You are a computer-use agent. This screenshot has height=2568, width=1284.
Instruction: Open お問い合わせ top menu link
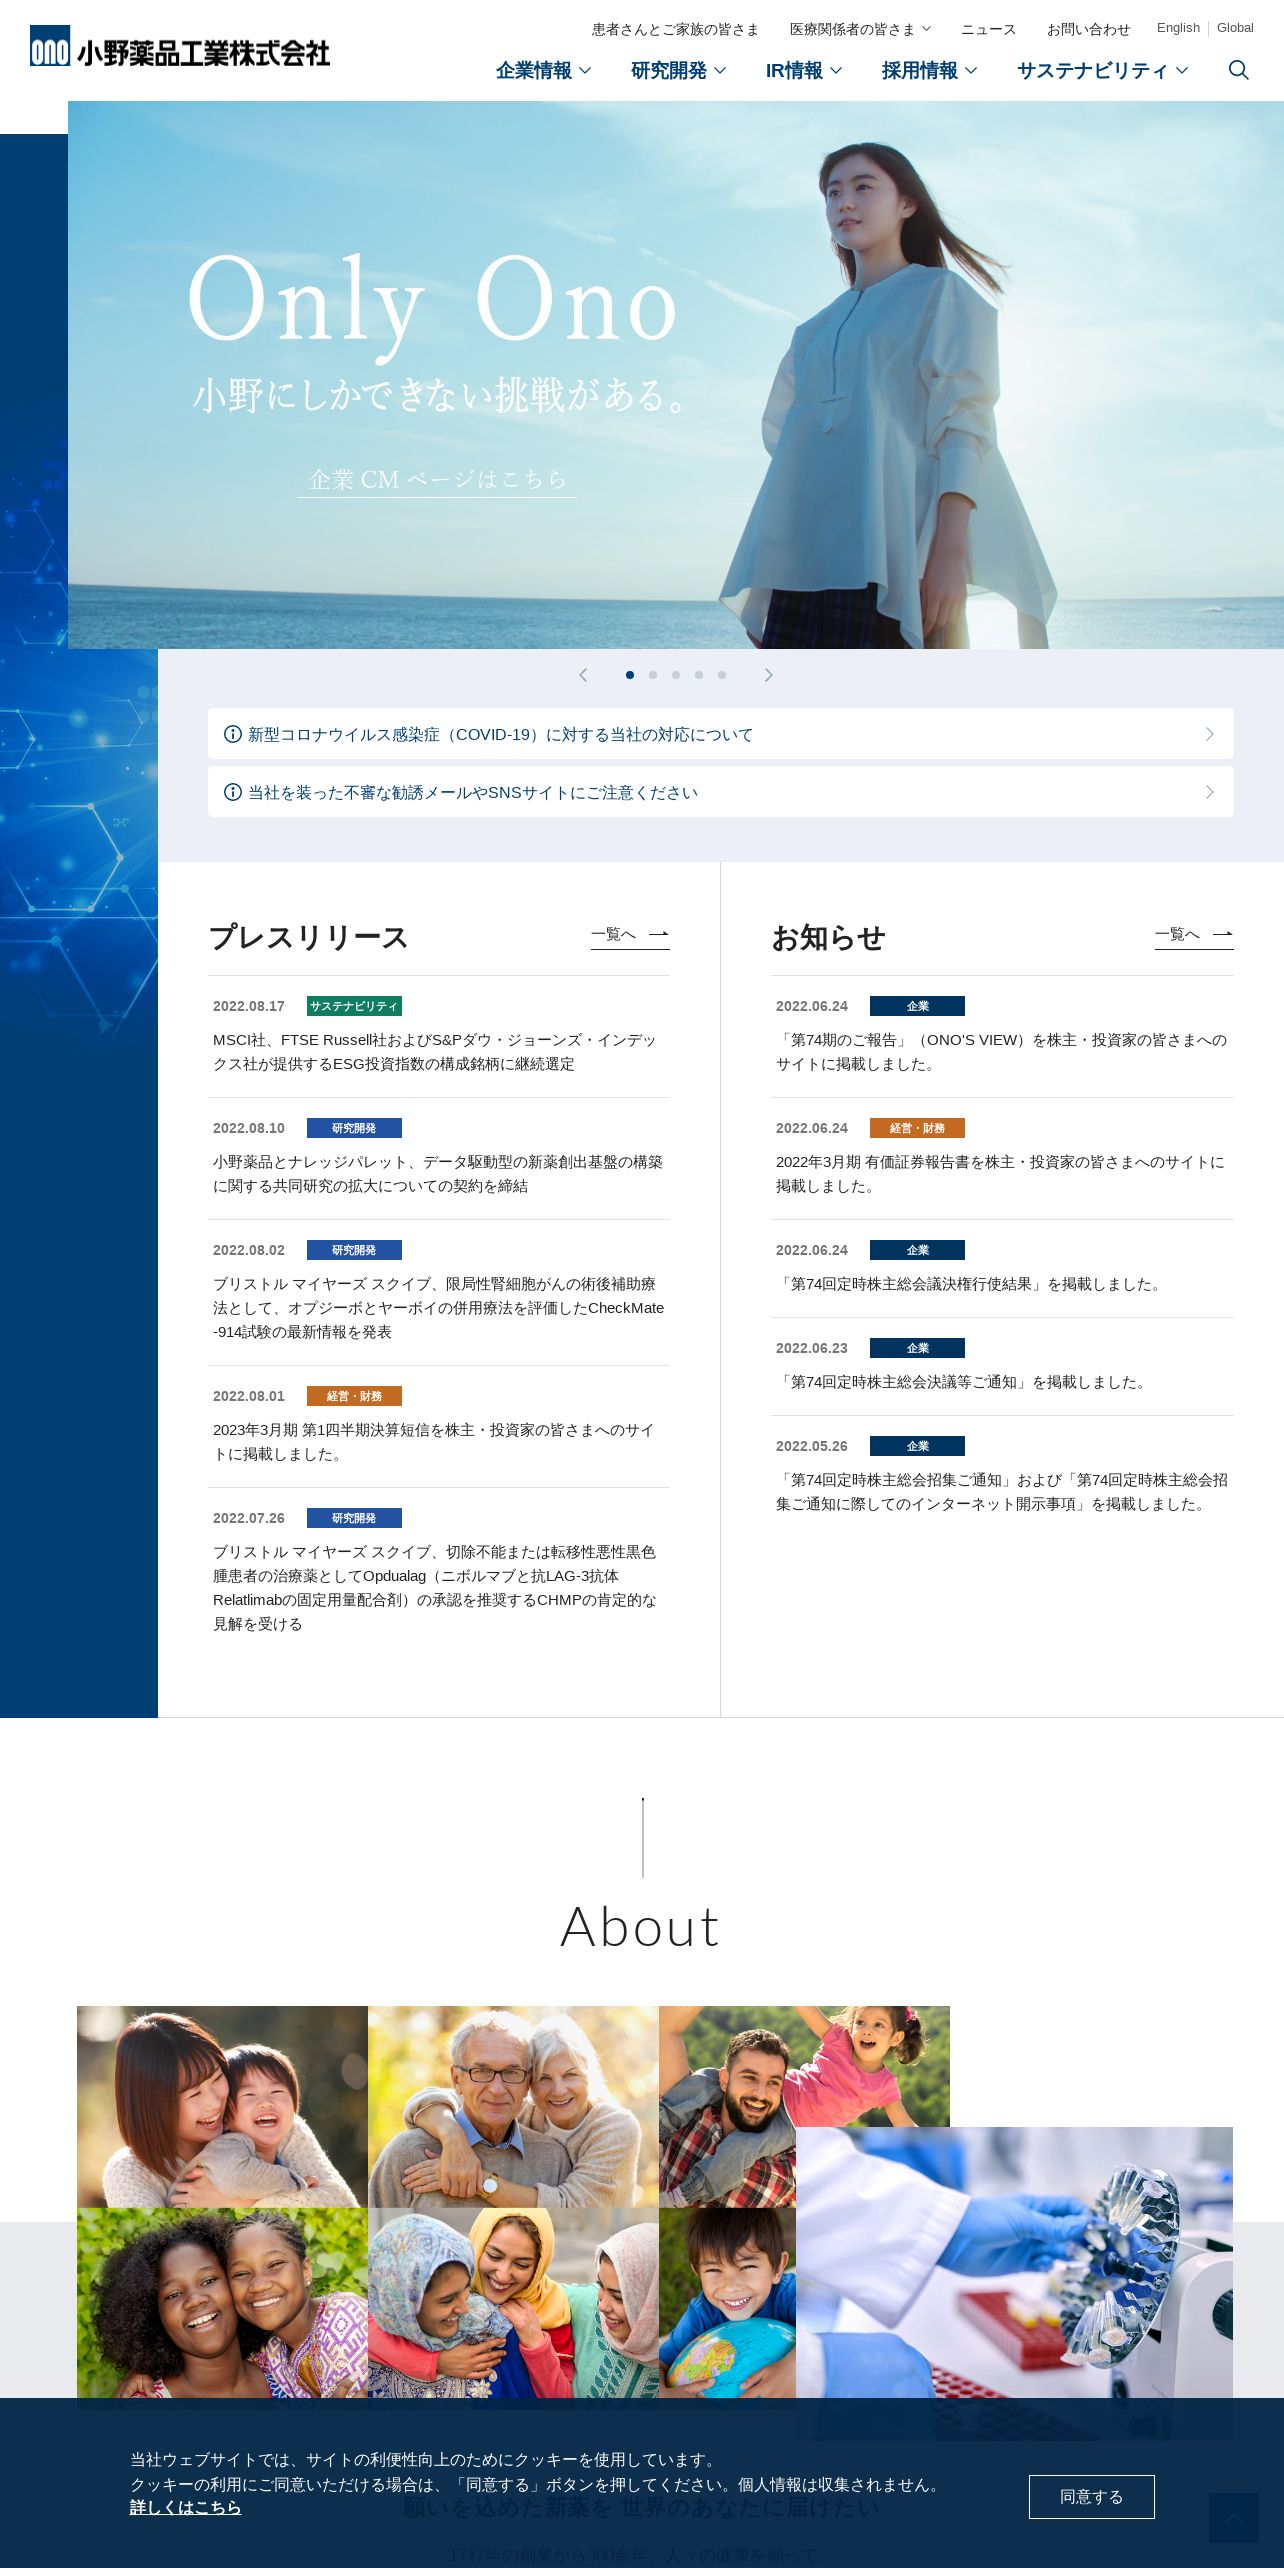pos(1088,29)
